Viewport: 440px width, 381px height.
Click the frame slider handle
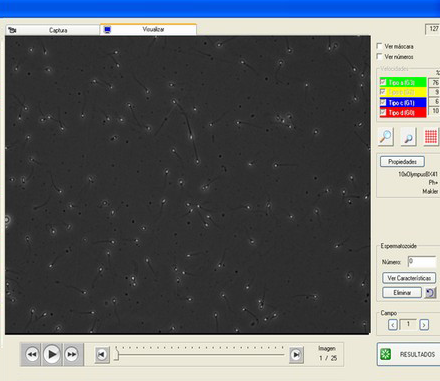point(116,355)
